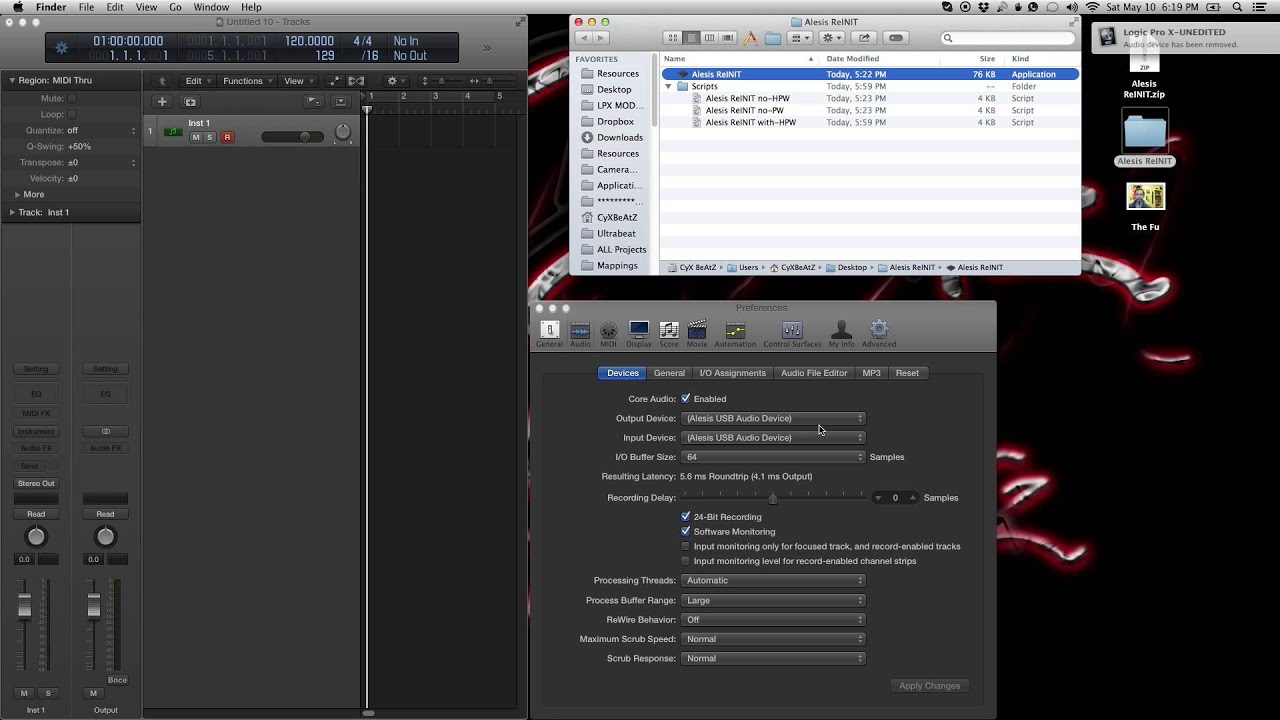This screenshot has width=1280, height=720.
Task: Switch to I/O Assignments tab
Action: click(732, 373)
